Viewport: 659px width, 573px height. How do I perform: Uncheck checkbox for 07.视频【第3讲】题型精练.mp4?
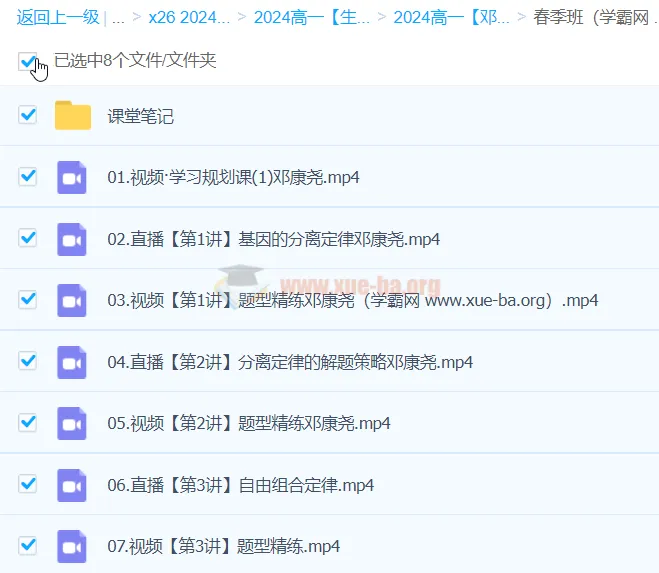28,546
